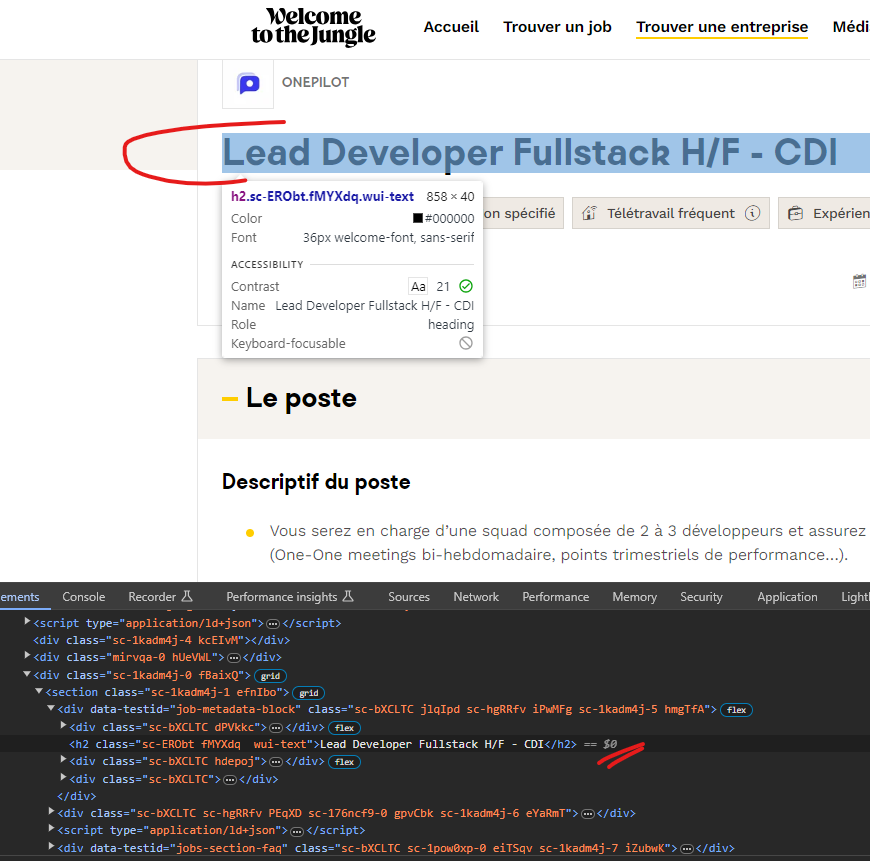Viewport: 870px width, 861px height.
Task: Toggle the flex badge on dPVkkc div
Action: [x=345, y=728]
